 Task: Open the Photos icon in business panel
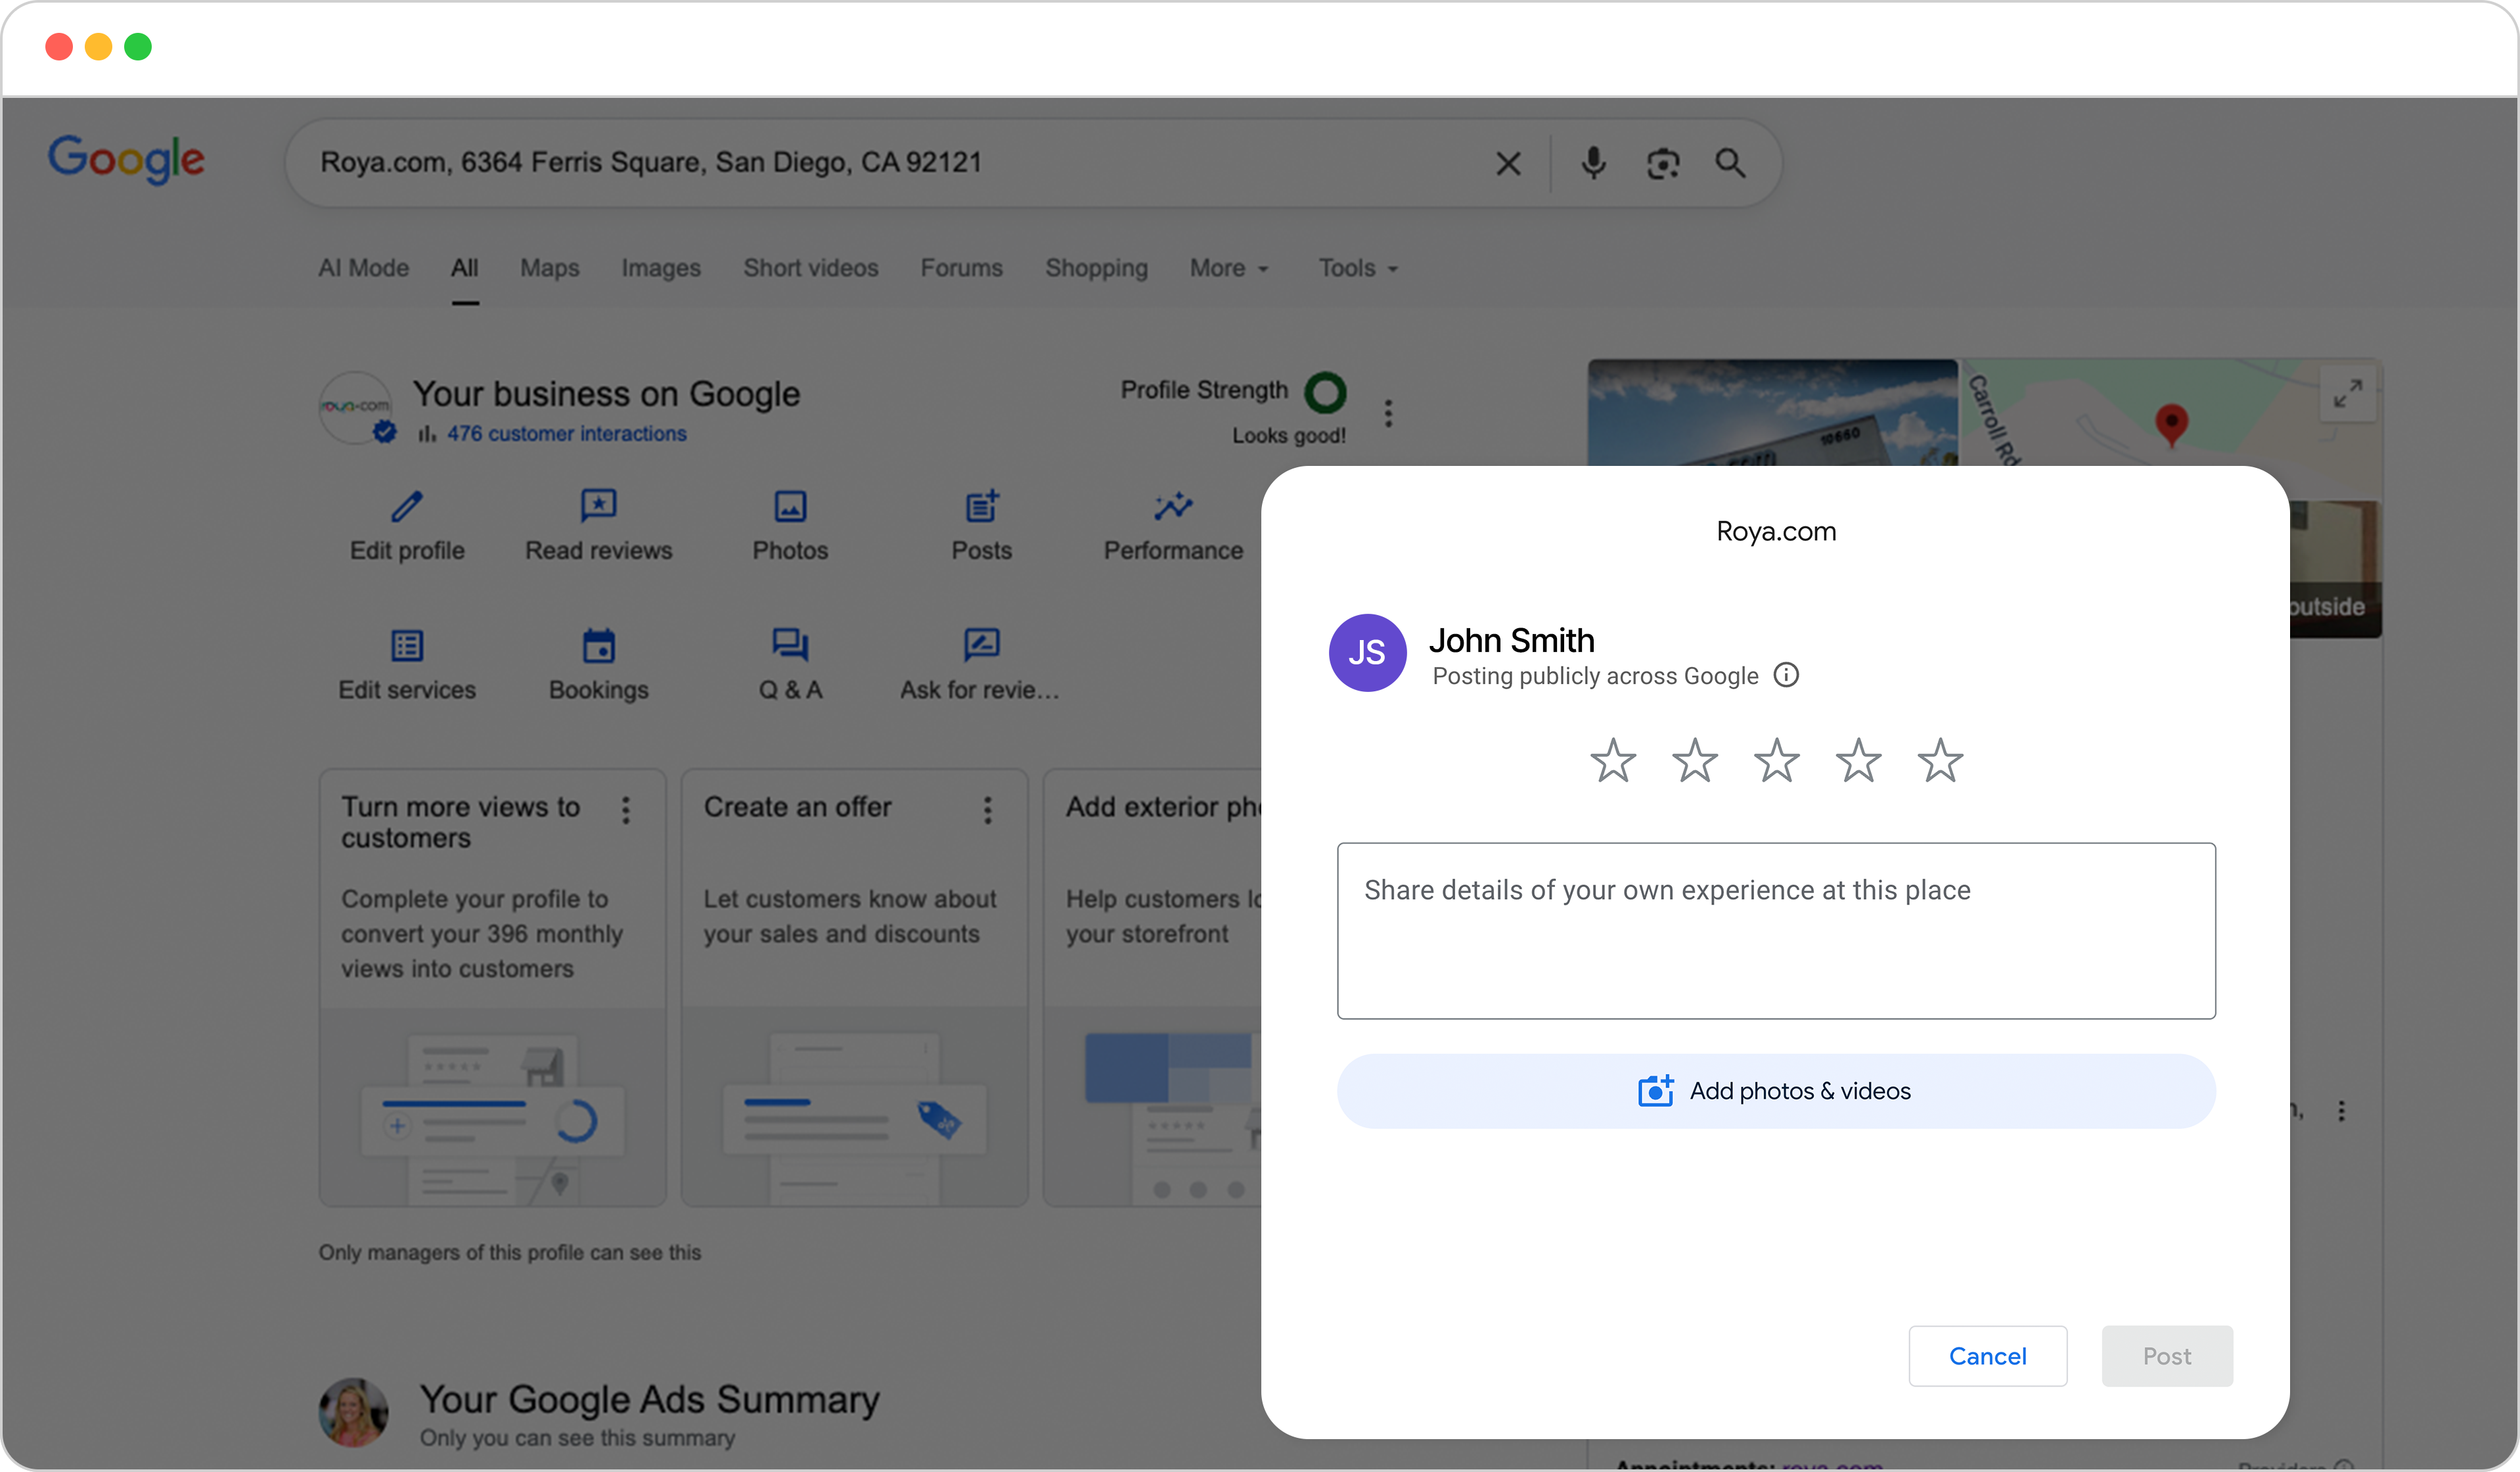click(x=790, y=506)
